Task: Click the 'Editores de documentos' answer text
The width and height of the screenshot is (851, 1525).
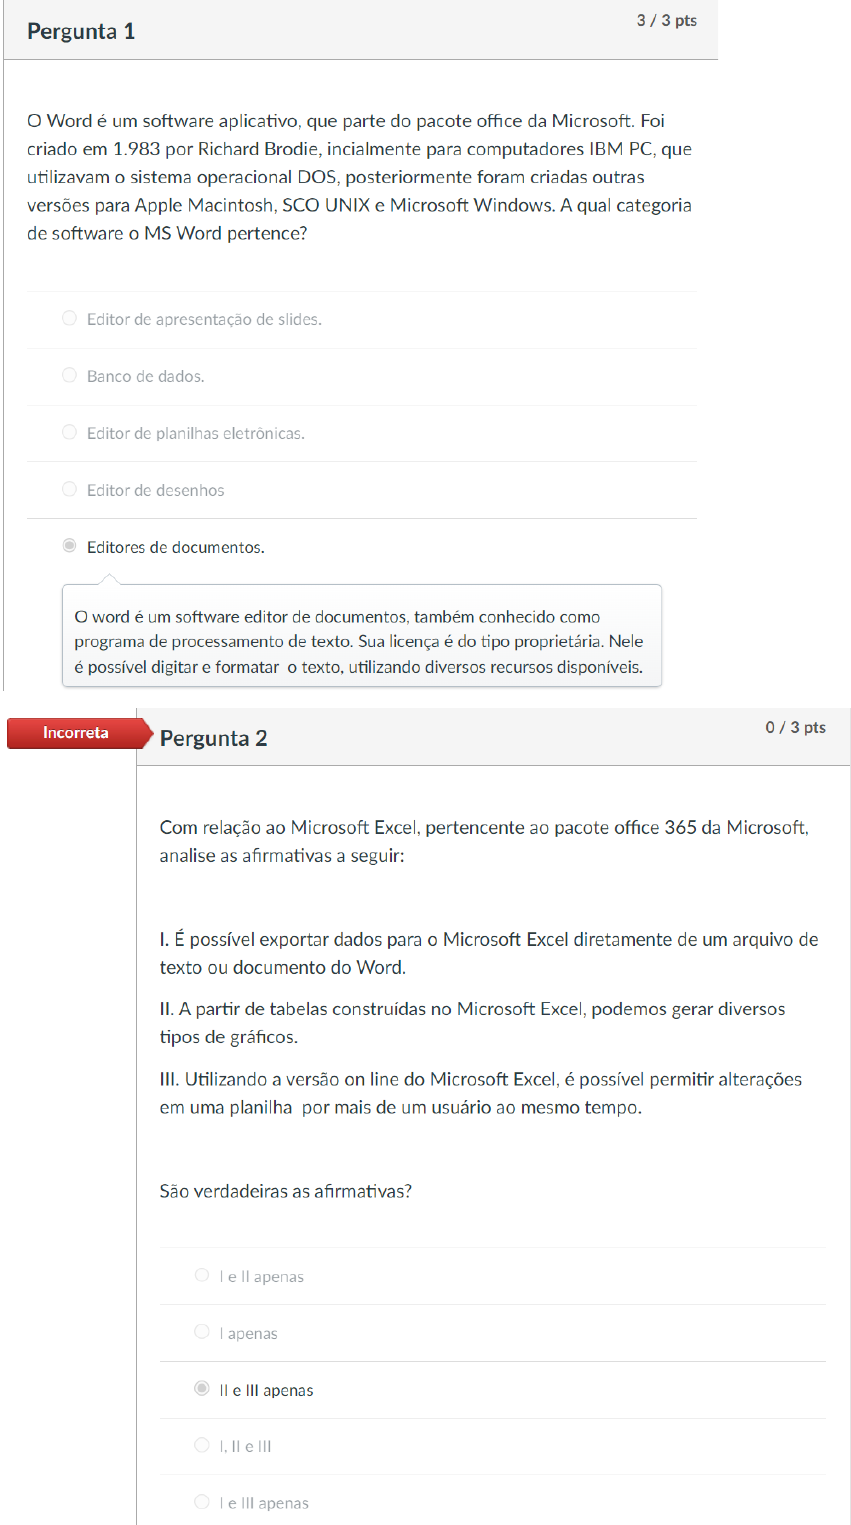Action: [x=176, y=547]
